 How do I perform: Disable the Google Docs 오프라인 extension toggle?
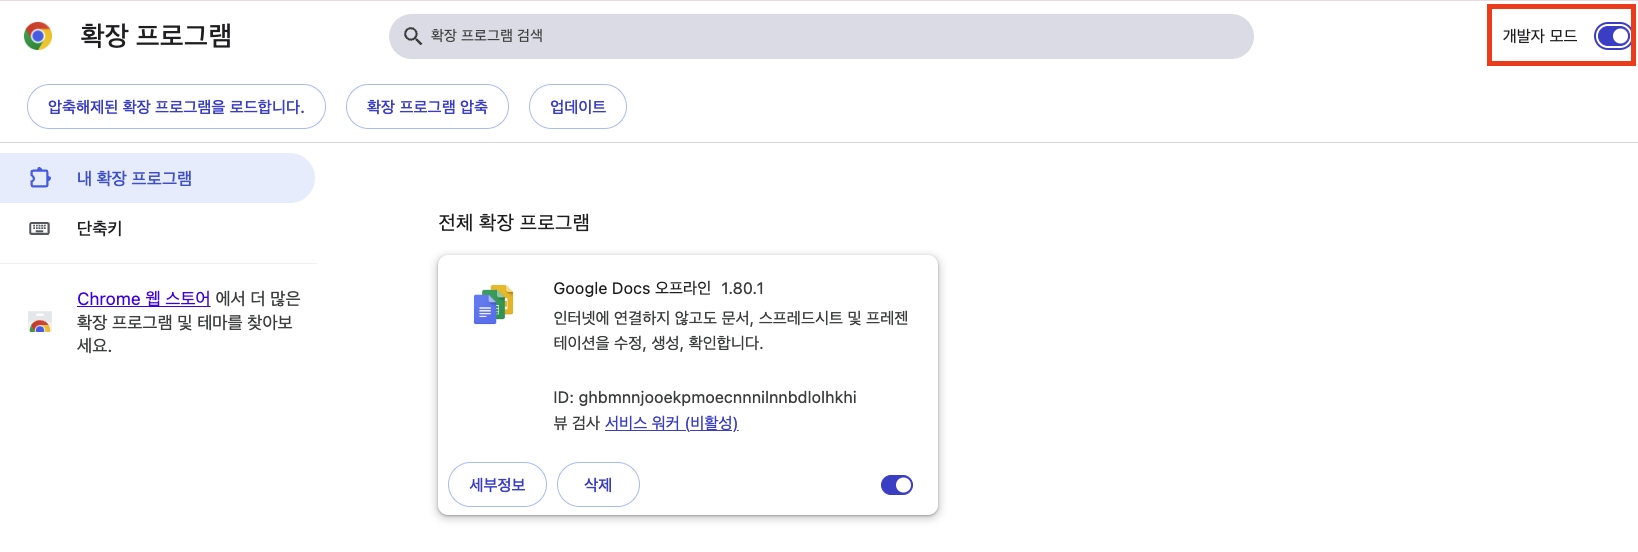(897, 485)
